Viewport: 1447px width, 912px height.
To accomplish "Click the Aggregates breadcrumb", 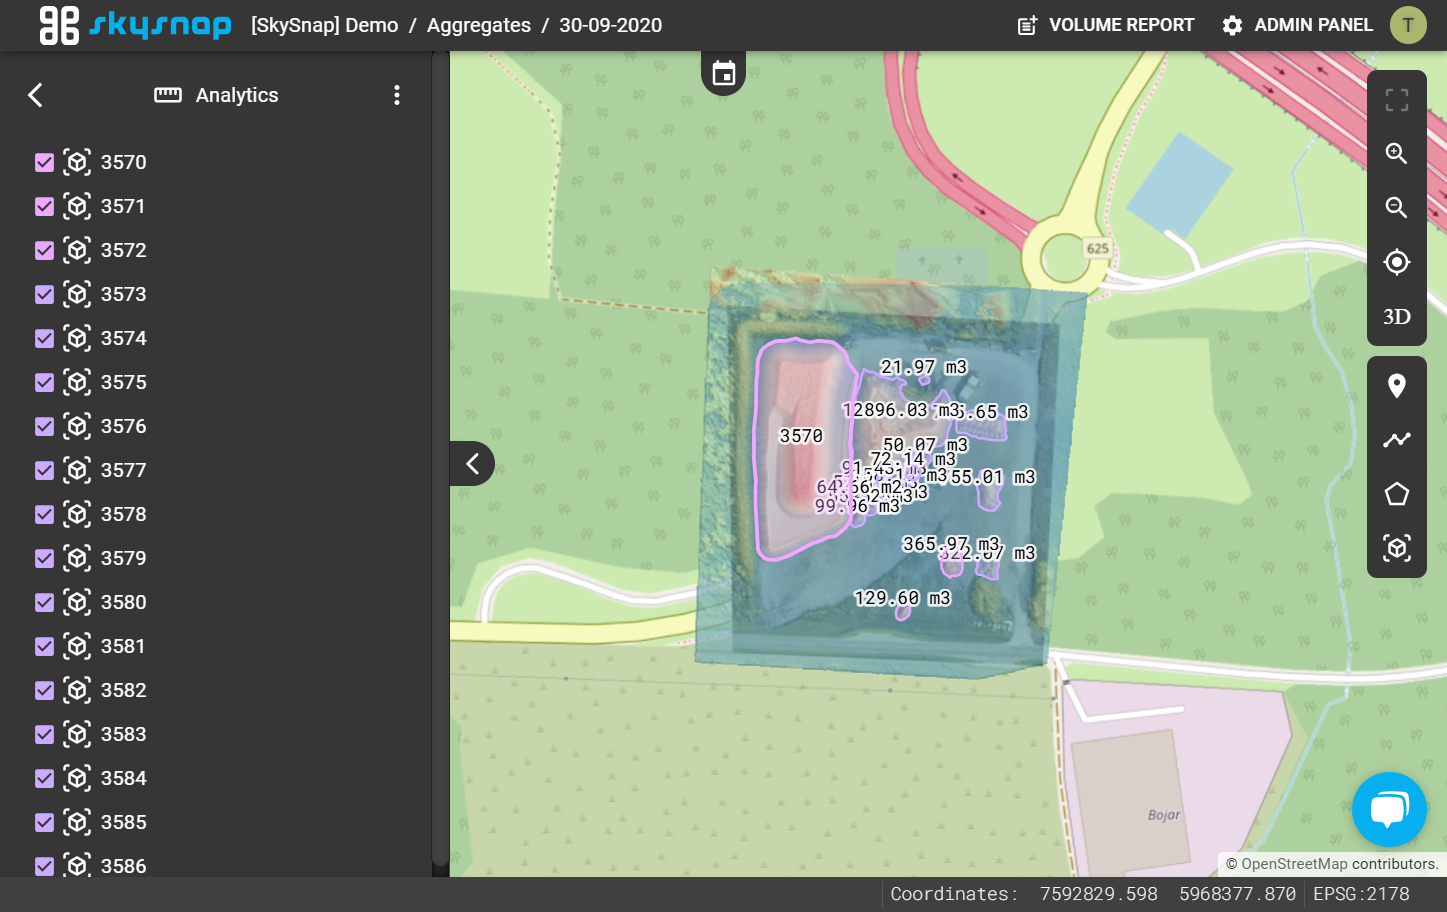I will click(479, 25).
